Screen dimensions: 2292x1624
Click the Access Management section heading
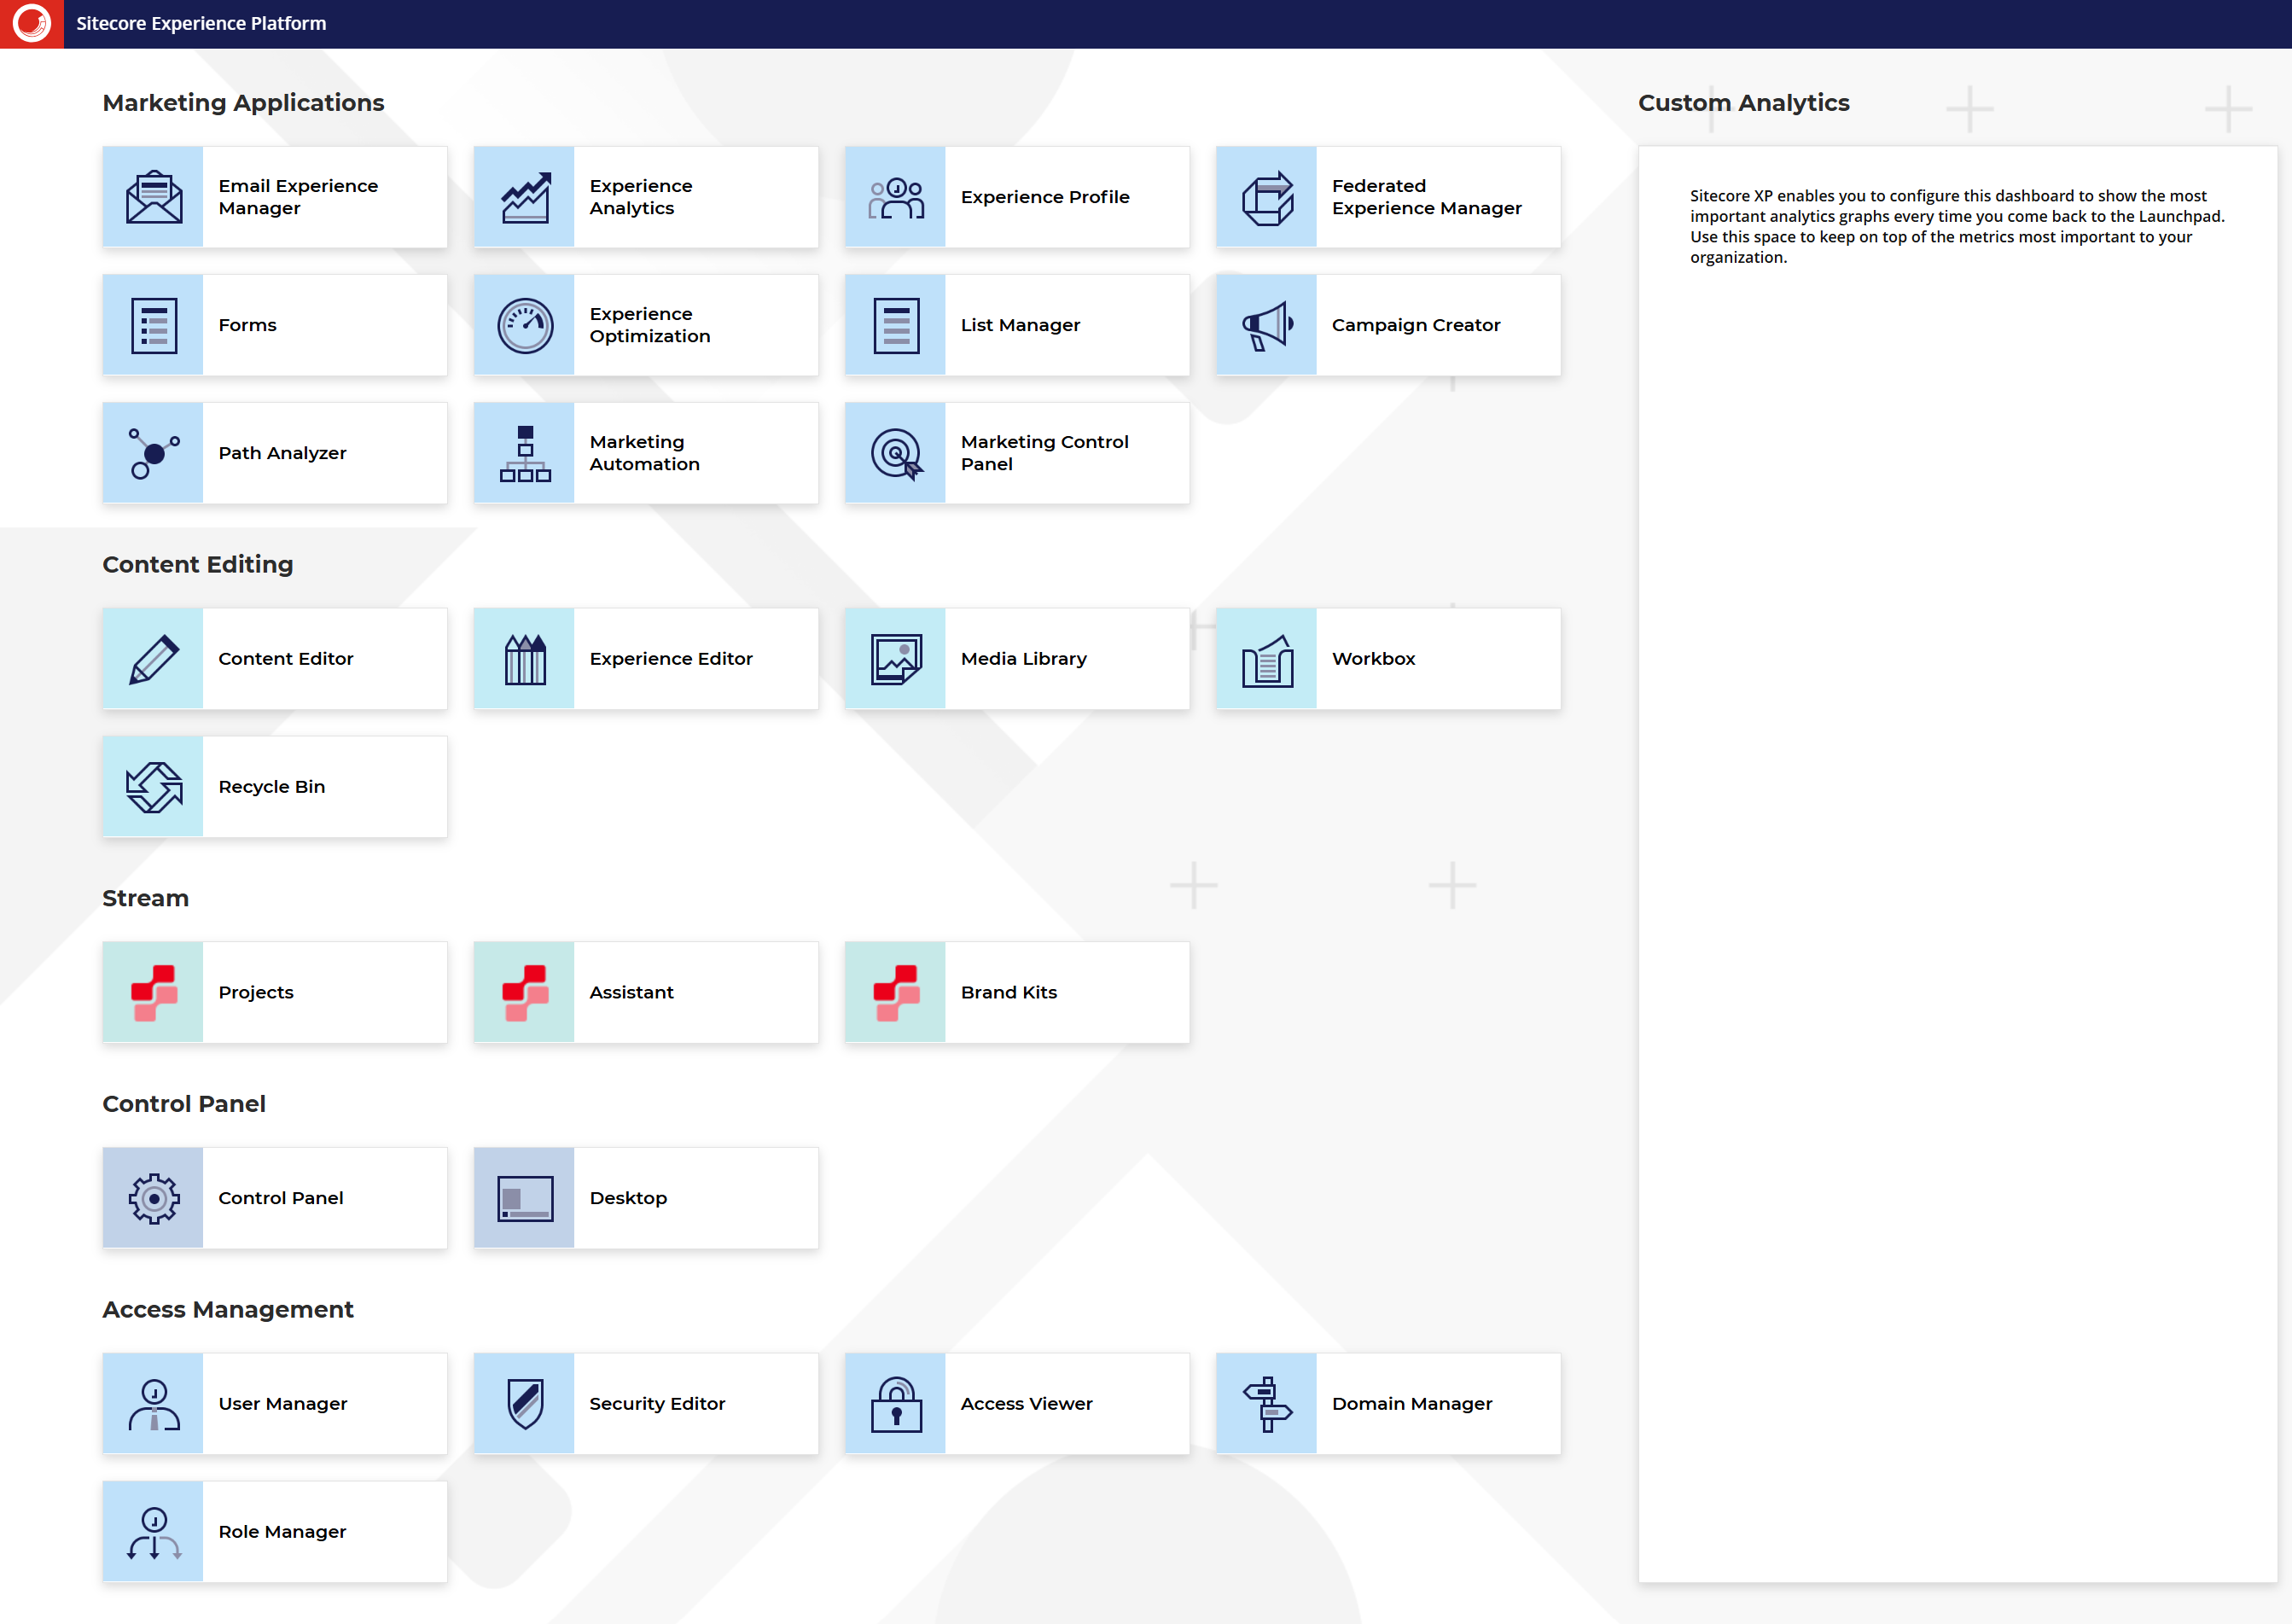coord(227,1309)
